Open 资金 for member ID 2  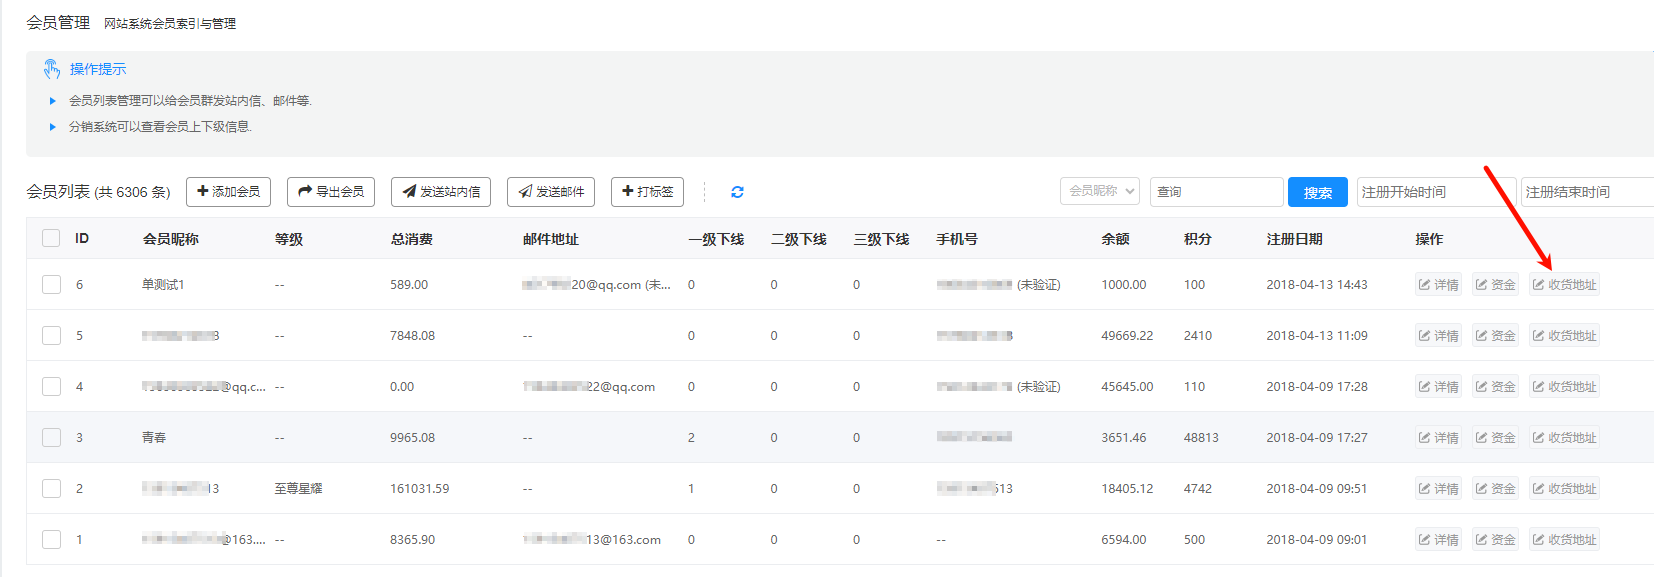(x=1495, y=489)
